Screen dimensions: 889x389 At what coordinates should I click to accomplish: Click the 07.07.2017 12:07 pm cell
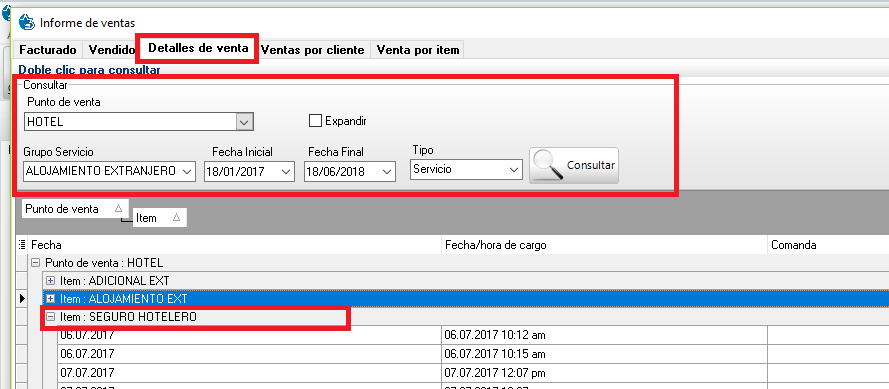point(604,373)
